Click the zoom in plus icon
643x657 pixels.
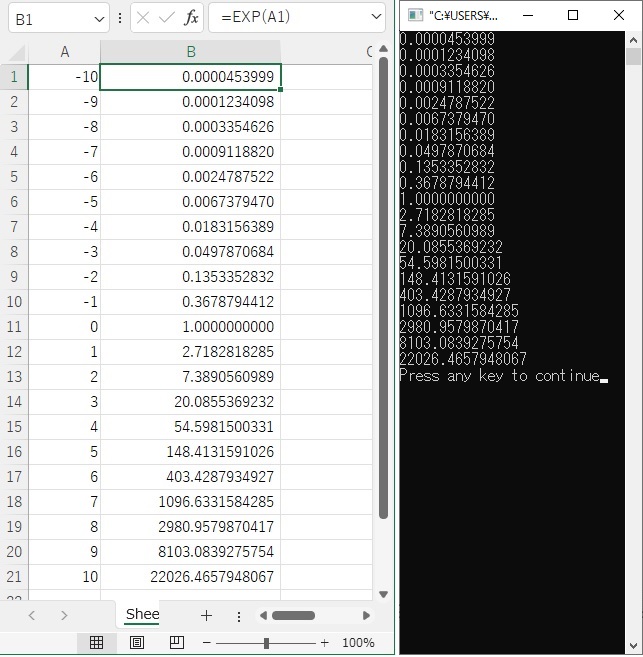click(324, 643)
